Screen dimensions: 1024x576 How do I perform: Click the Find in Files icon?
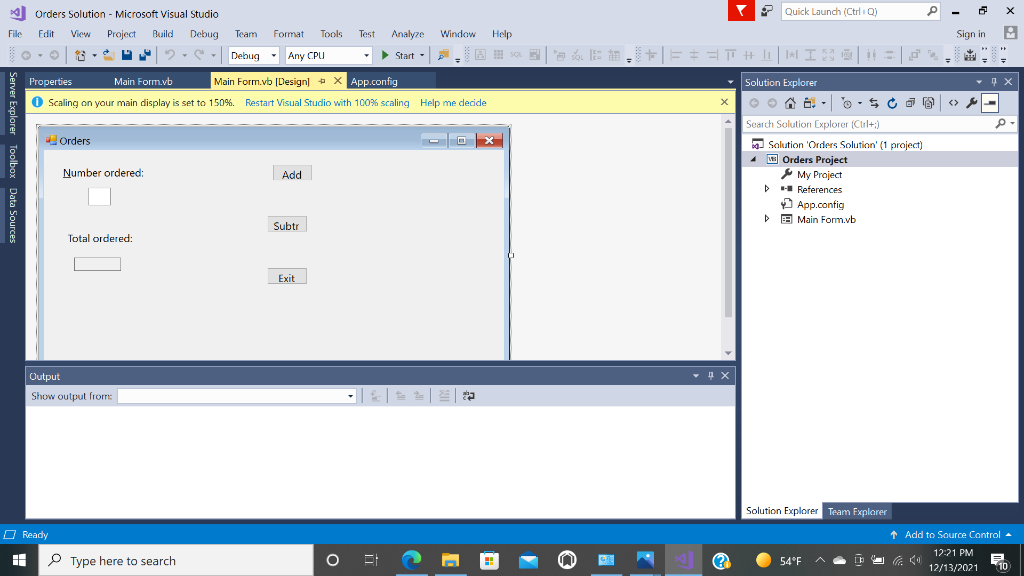(443, 56)
